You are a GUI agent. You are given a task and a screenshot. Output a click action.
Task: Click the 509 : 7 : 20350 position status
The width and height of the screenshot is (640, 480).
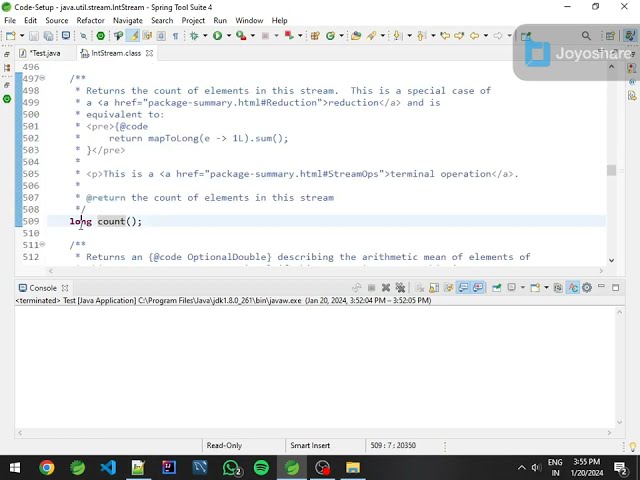[393, 446]
